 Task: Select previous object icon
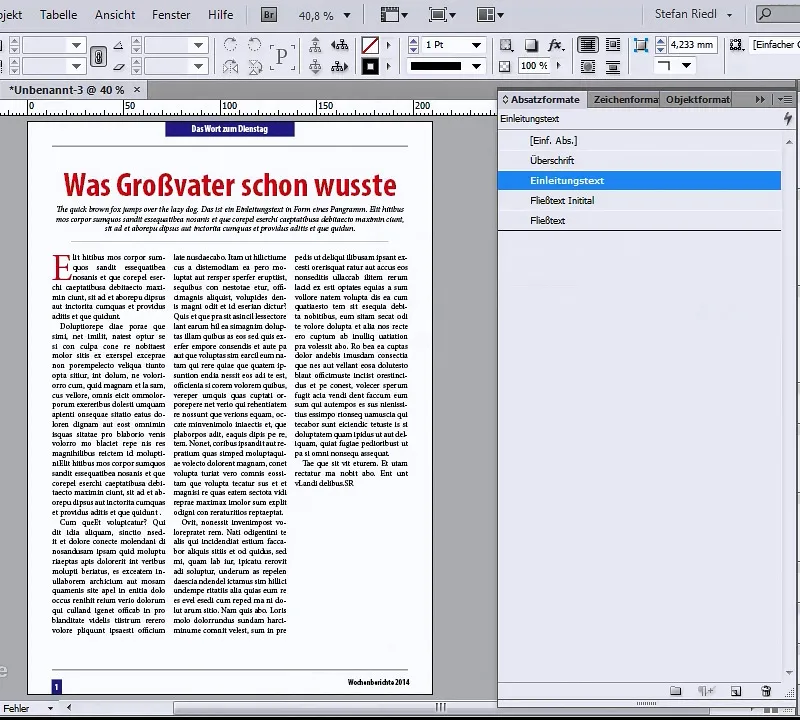click(339, 45)
